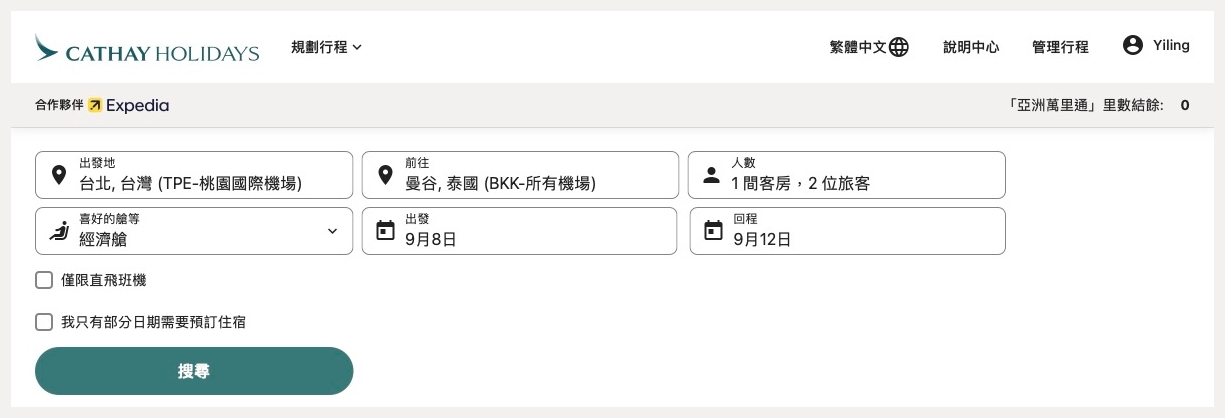Enable the 僅限直飛班機 checkbox

[44, 280]
